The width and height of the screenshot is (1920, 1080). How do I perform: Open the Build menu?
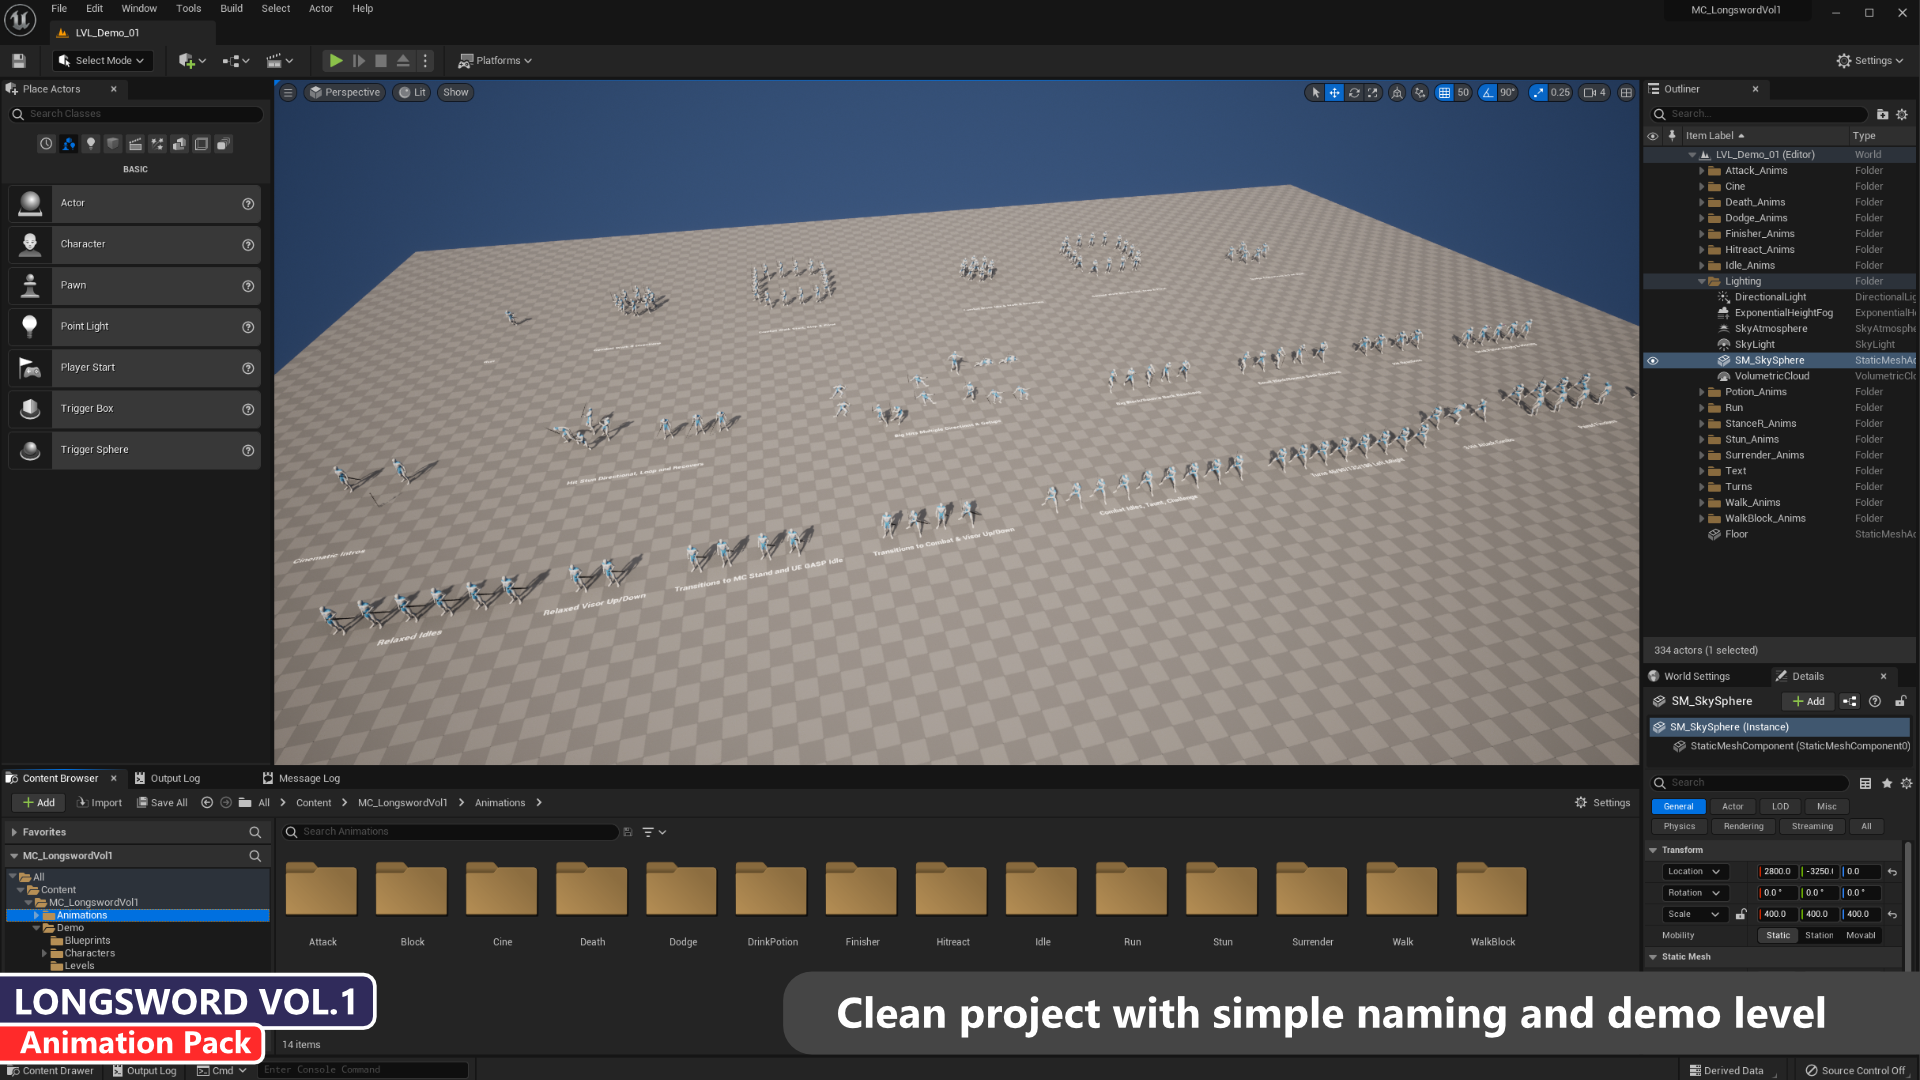click(231, 9)
